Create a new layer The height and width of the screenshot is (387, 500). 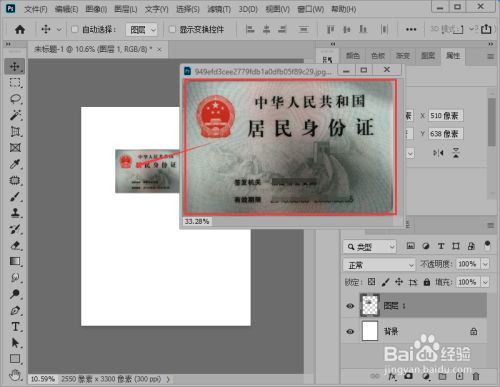coord(459,376)
